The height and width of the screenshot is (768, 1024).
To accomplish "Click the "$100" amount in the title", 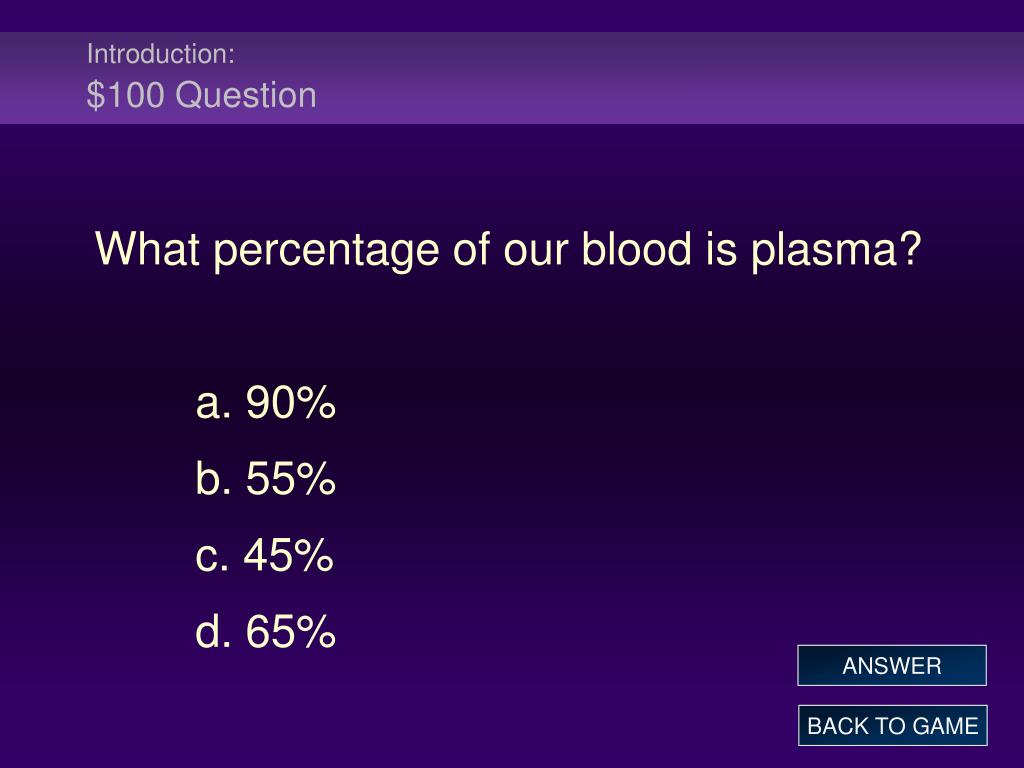I will click(125, 95).
